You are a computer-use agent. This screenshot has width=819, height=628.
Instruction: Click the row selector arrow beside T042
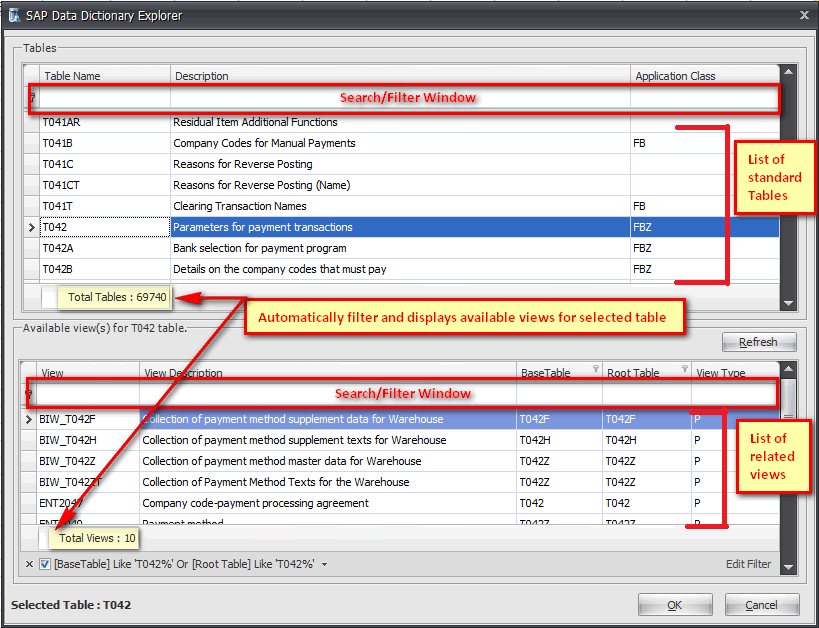(29, 227)
